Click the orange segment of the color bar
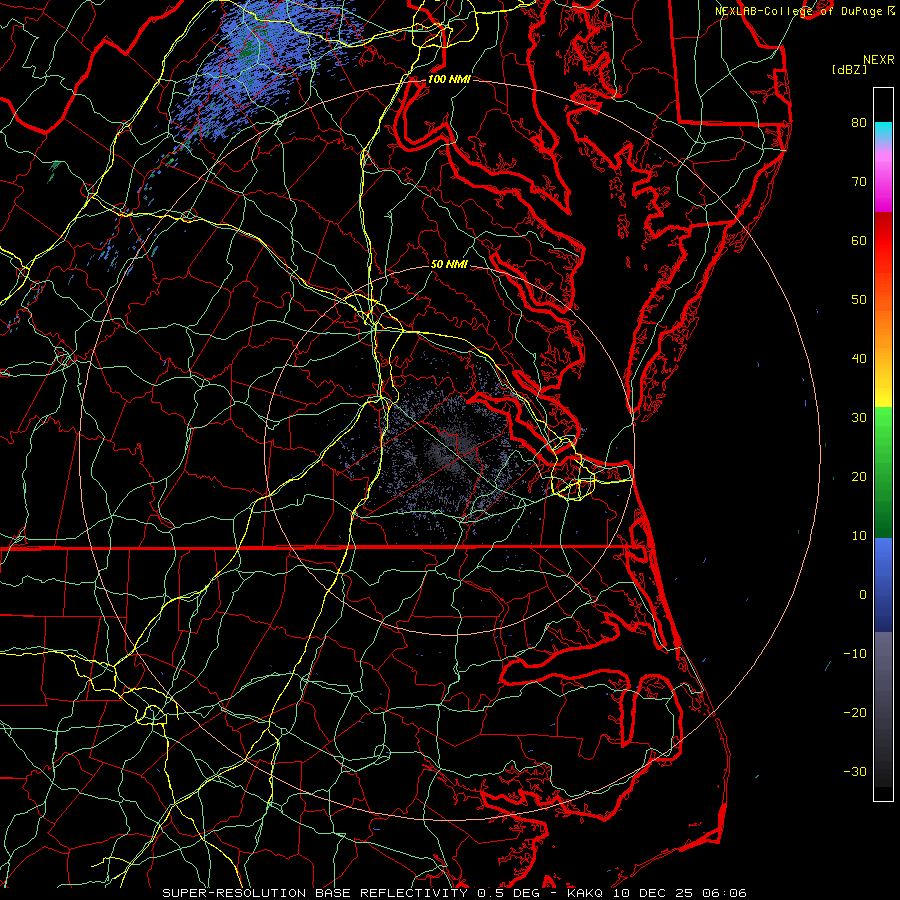This screenshot has height=900, width=900. pos(883,327)
